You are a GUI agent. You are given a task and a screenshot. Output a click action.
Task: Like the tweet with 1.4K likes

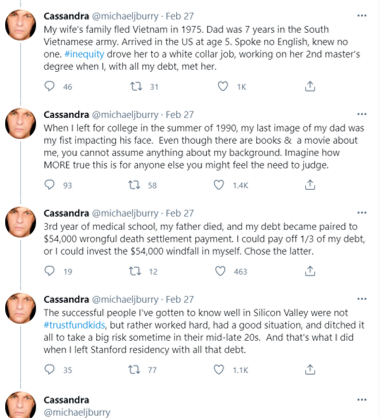(x=219, y=185)
